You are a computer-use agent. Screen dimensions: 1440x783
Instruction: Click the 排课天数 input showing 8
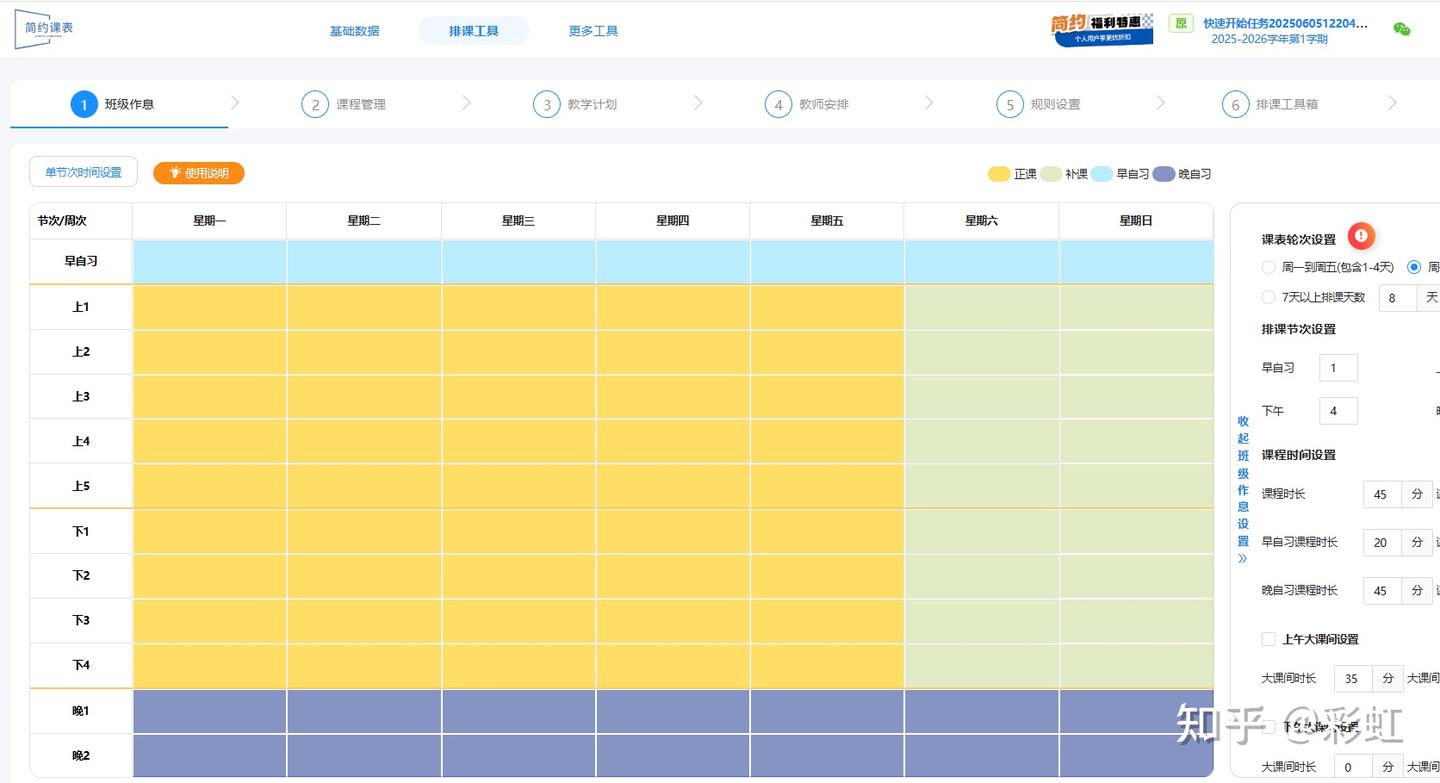coord(1398,298)
